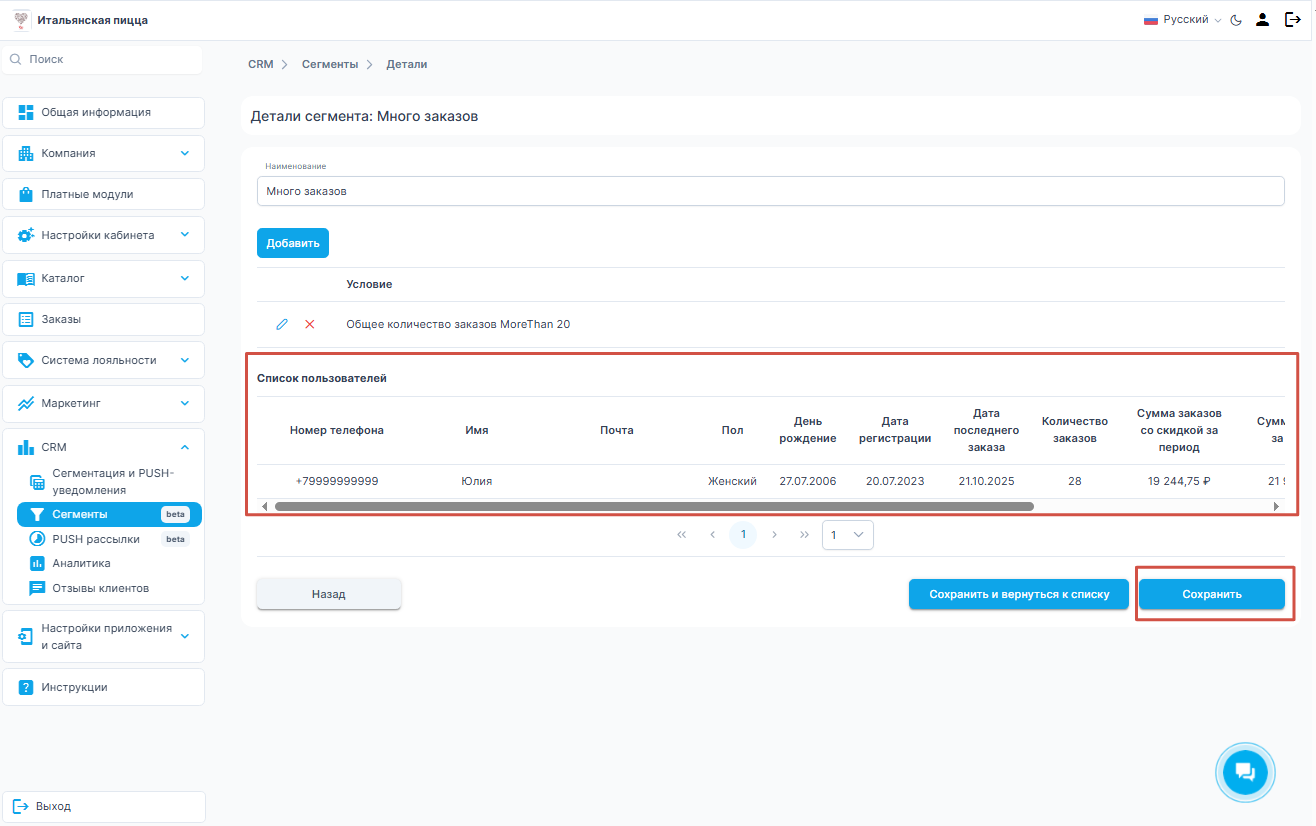Open Отзывы клиентов menu item
The height and width of the screenshot is (826, 1316).
tap(100, 588)
